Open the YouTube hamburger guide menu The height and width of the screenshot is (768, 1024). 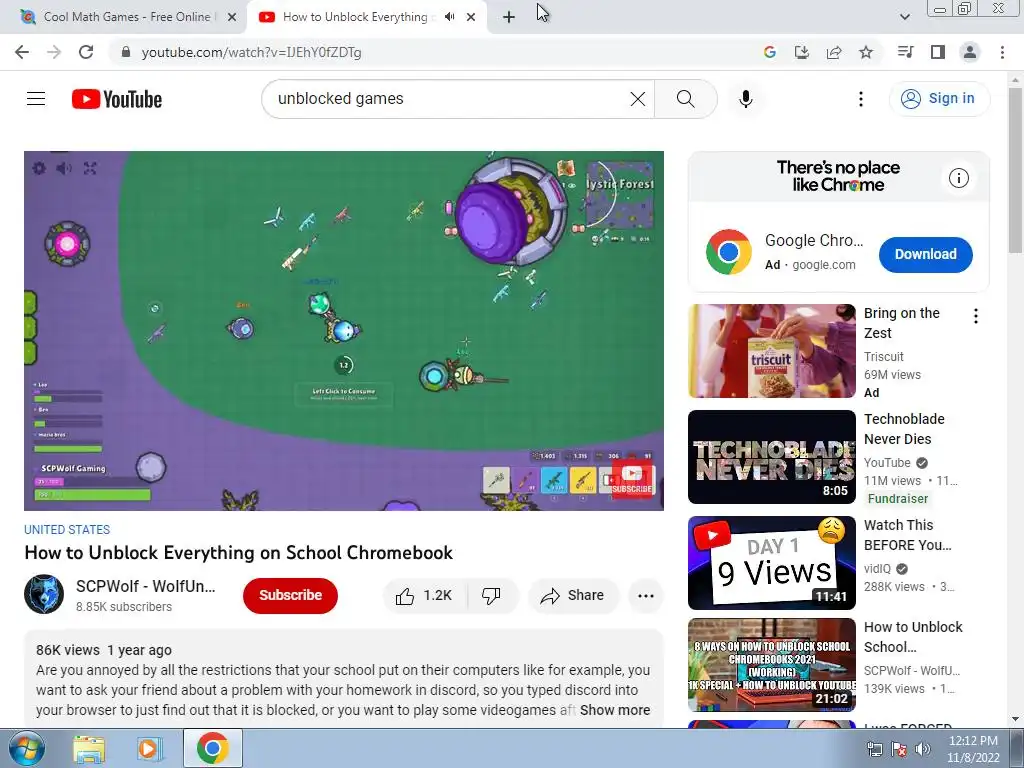(x=36, y=99)
